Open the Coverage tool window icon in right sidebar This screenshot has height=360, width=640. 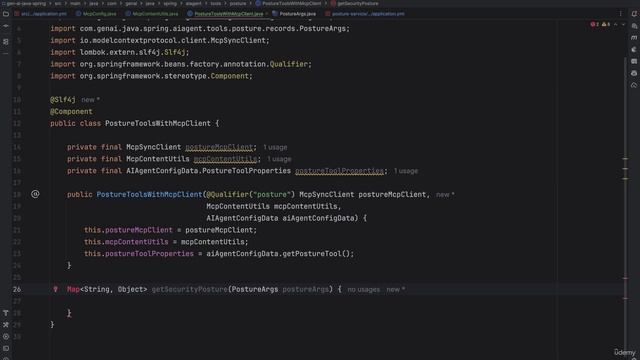[x=634, y=85]
